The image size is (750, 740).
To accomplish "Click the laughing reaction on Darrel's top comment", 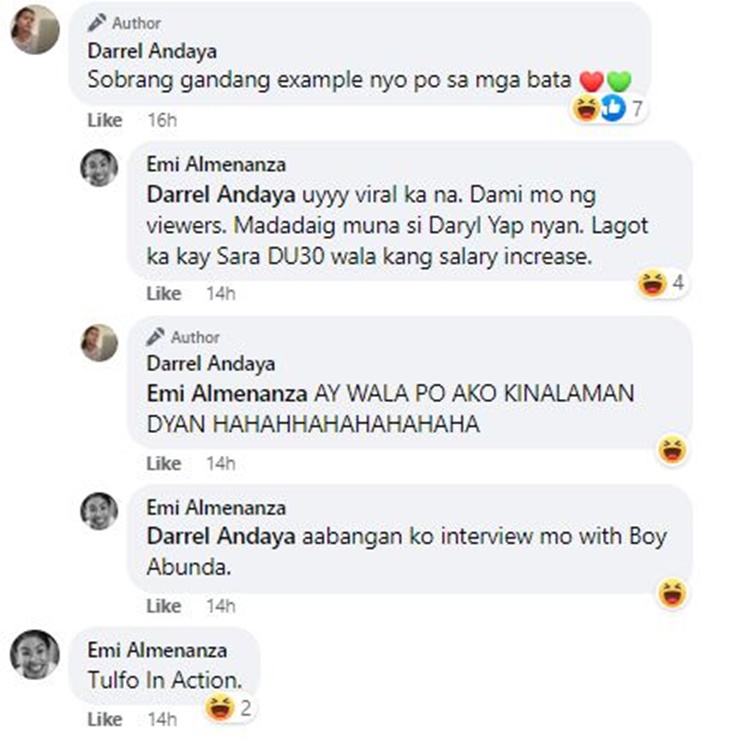I will [x=586, y=108].
